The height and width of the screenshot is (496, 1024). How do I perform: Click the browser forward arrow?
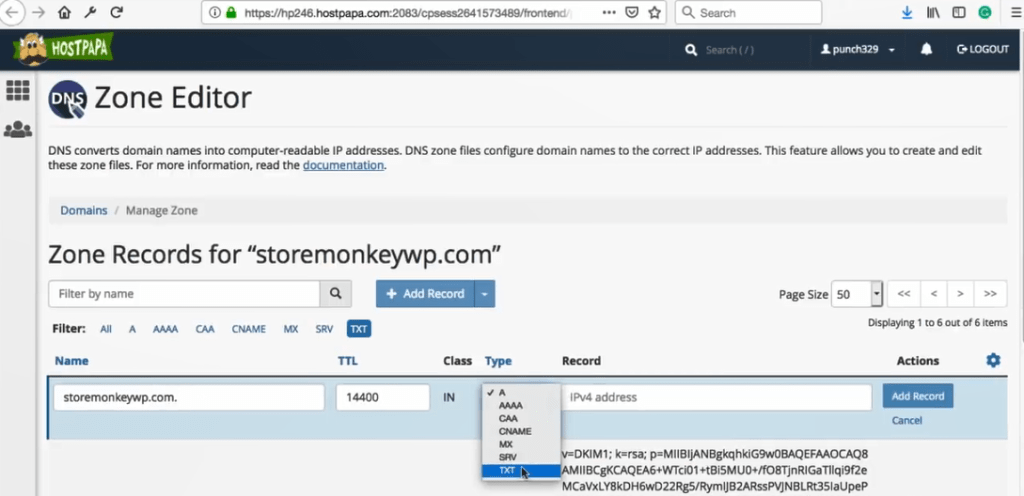pos(39,12)
